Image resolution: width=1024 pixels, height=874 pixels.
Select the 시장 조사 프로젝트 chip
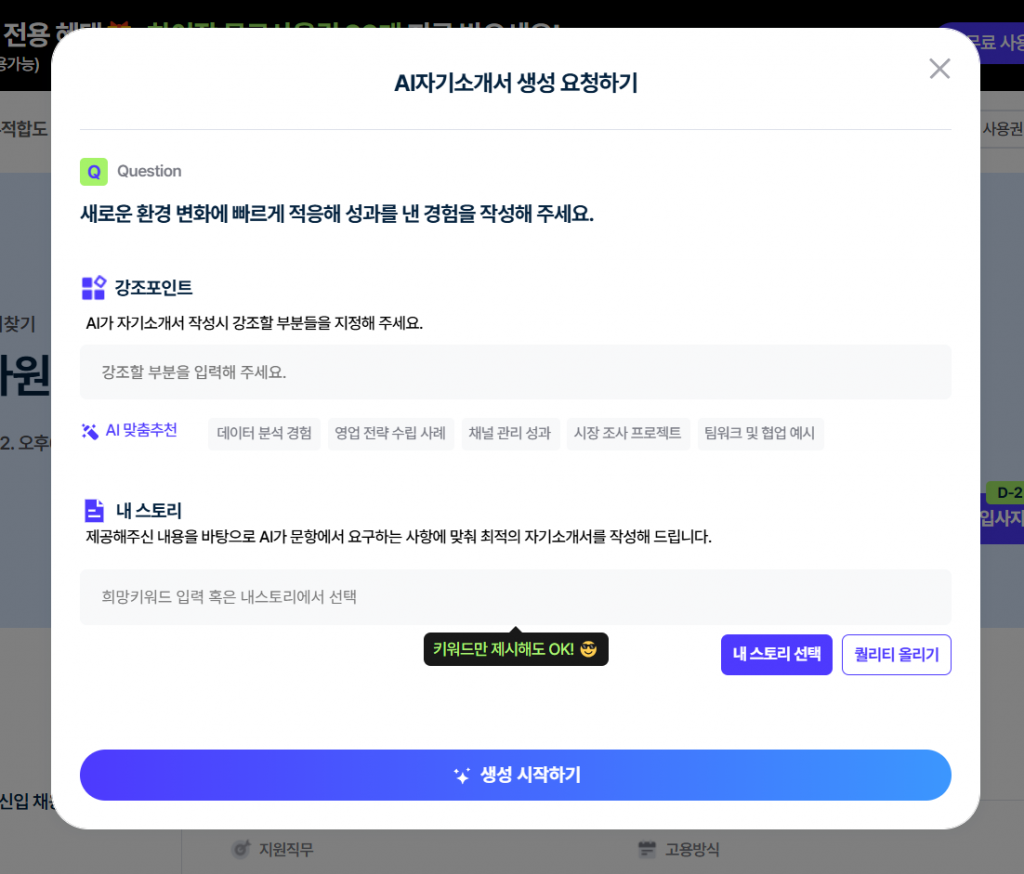point(627,434)
